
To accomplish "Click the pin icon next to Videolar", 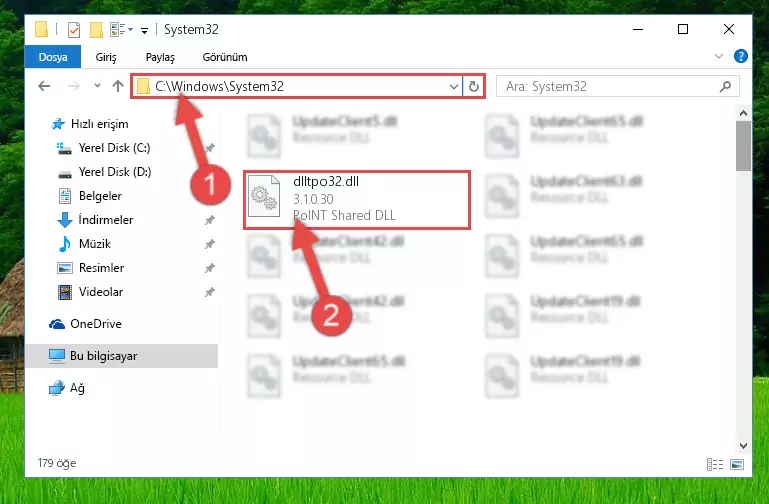I will [x=209, y=292].
